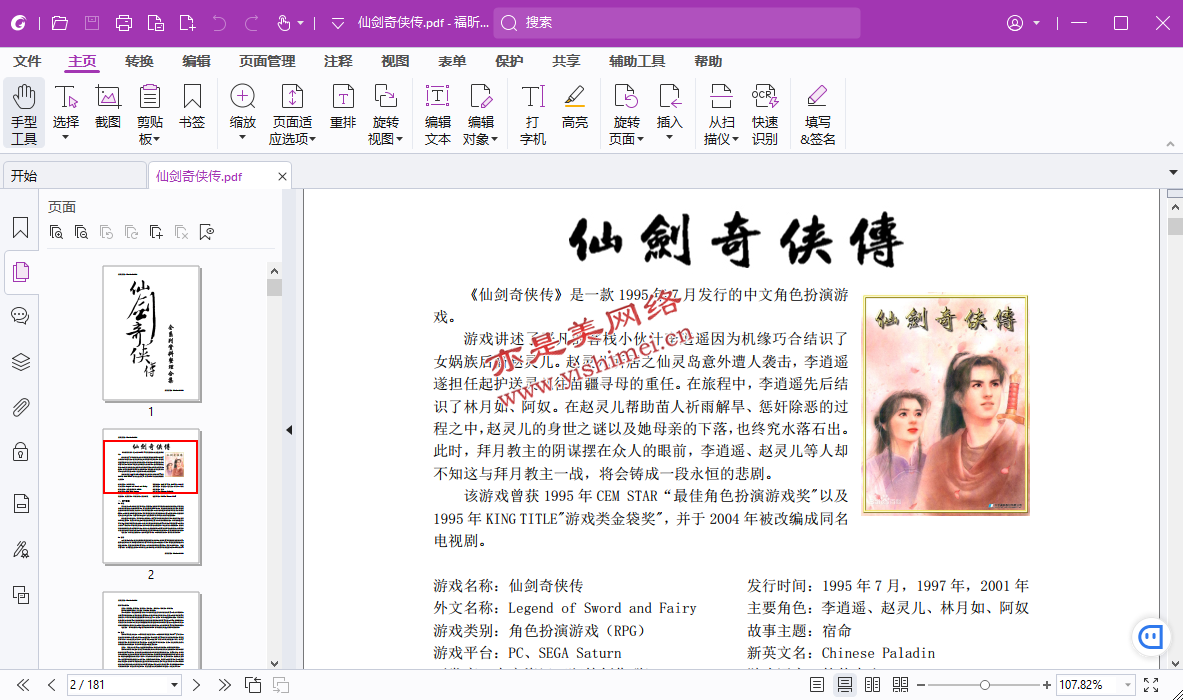
Task: Click the zoom out minus button
Action: 920,685
